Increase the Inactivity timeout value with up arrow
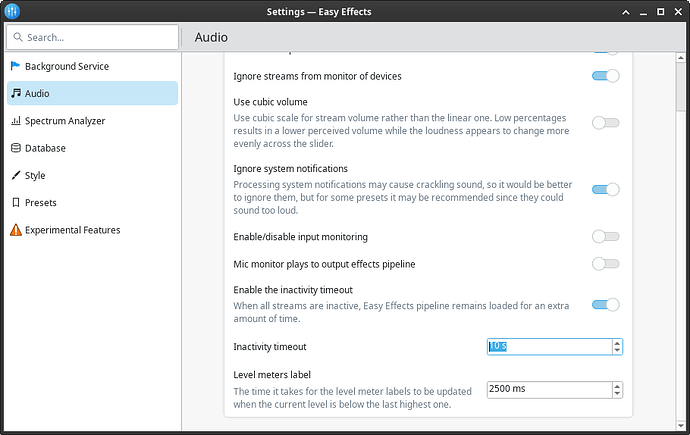 617,343
